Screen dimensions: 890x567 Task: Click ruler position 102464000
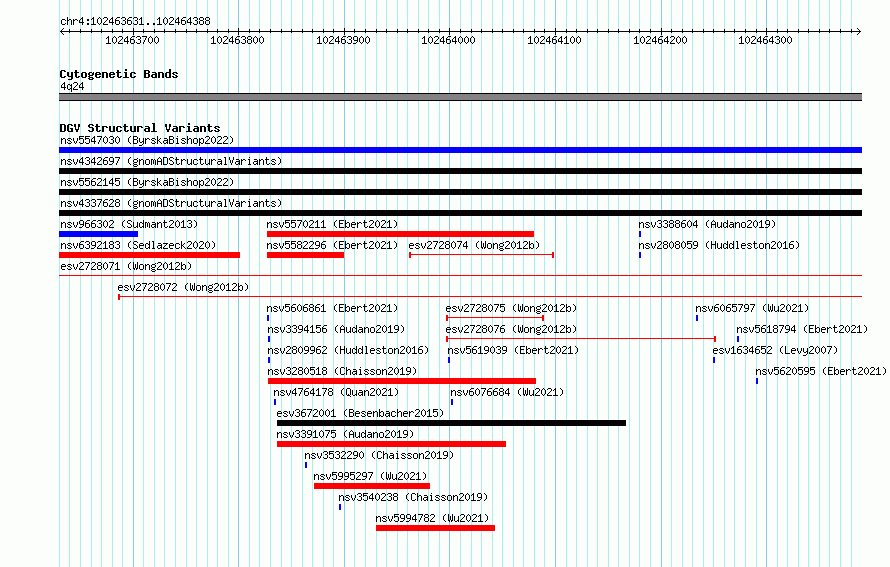448,40
